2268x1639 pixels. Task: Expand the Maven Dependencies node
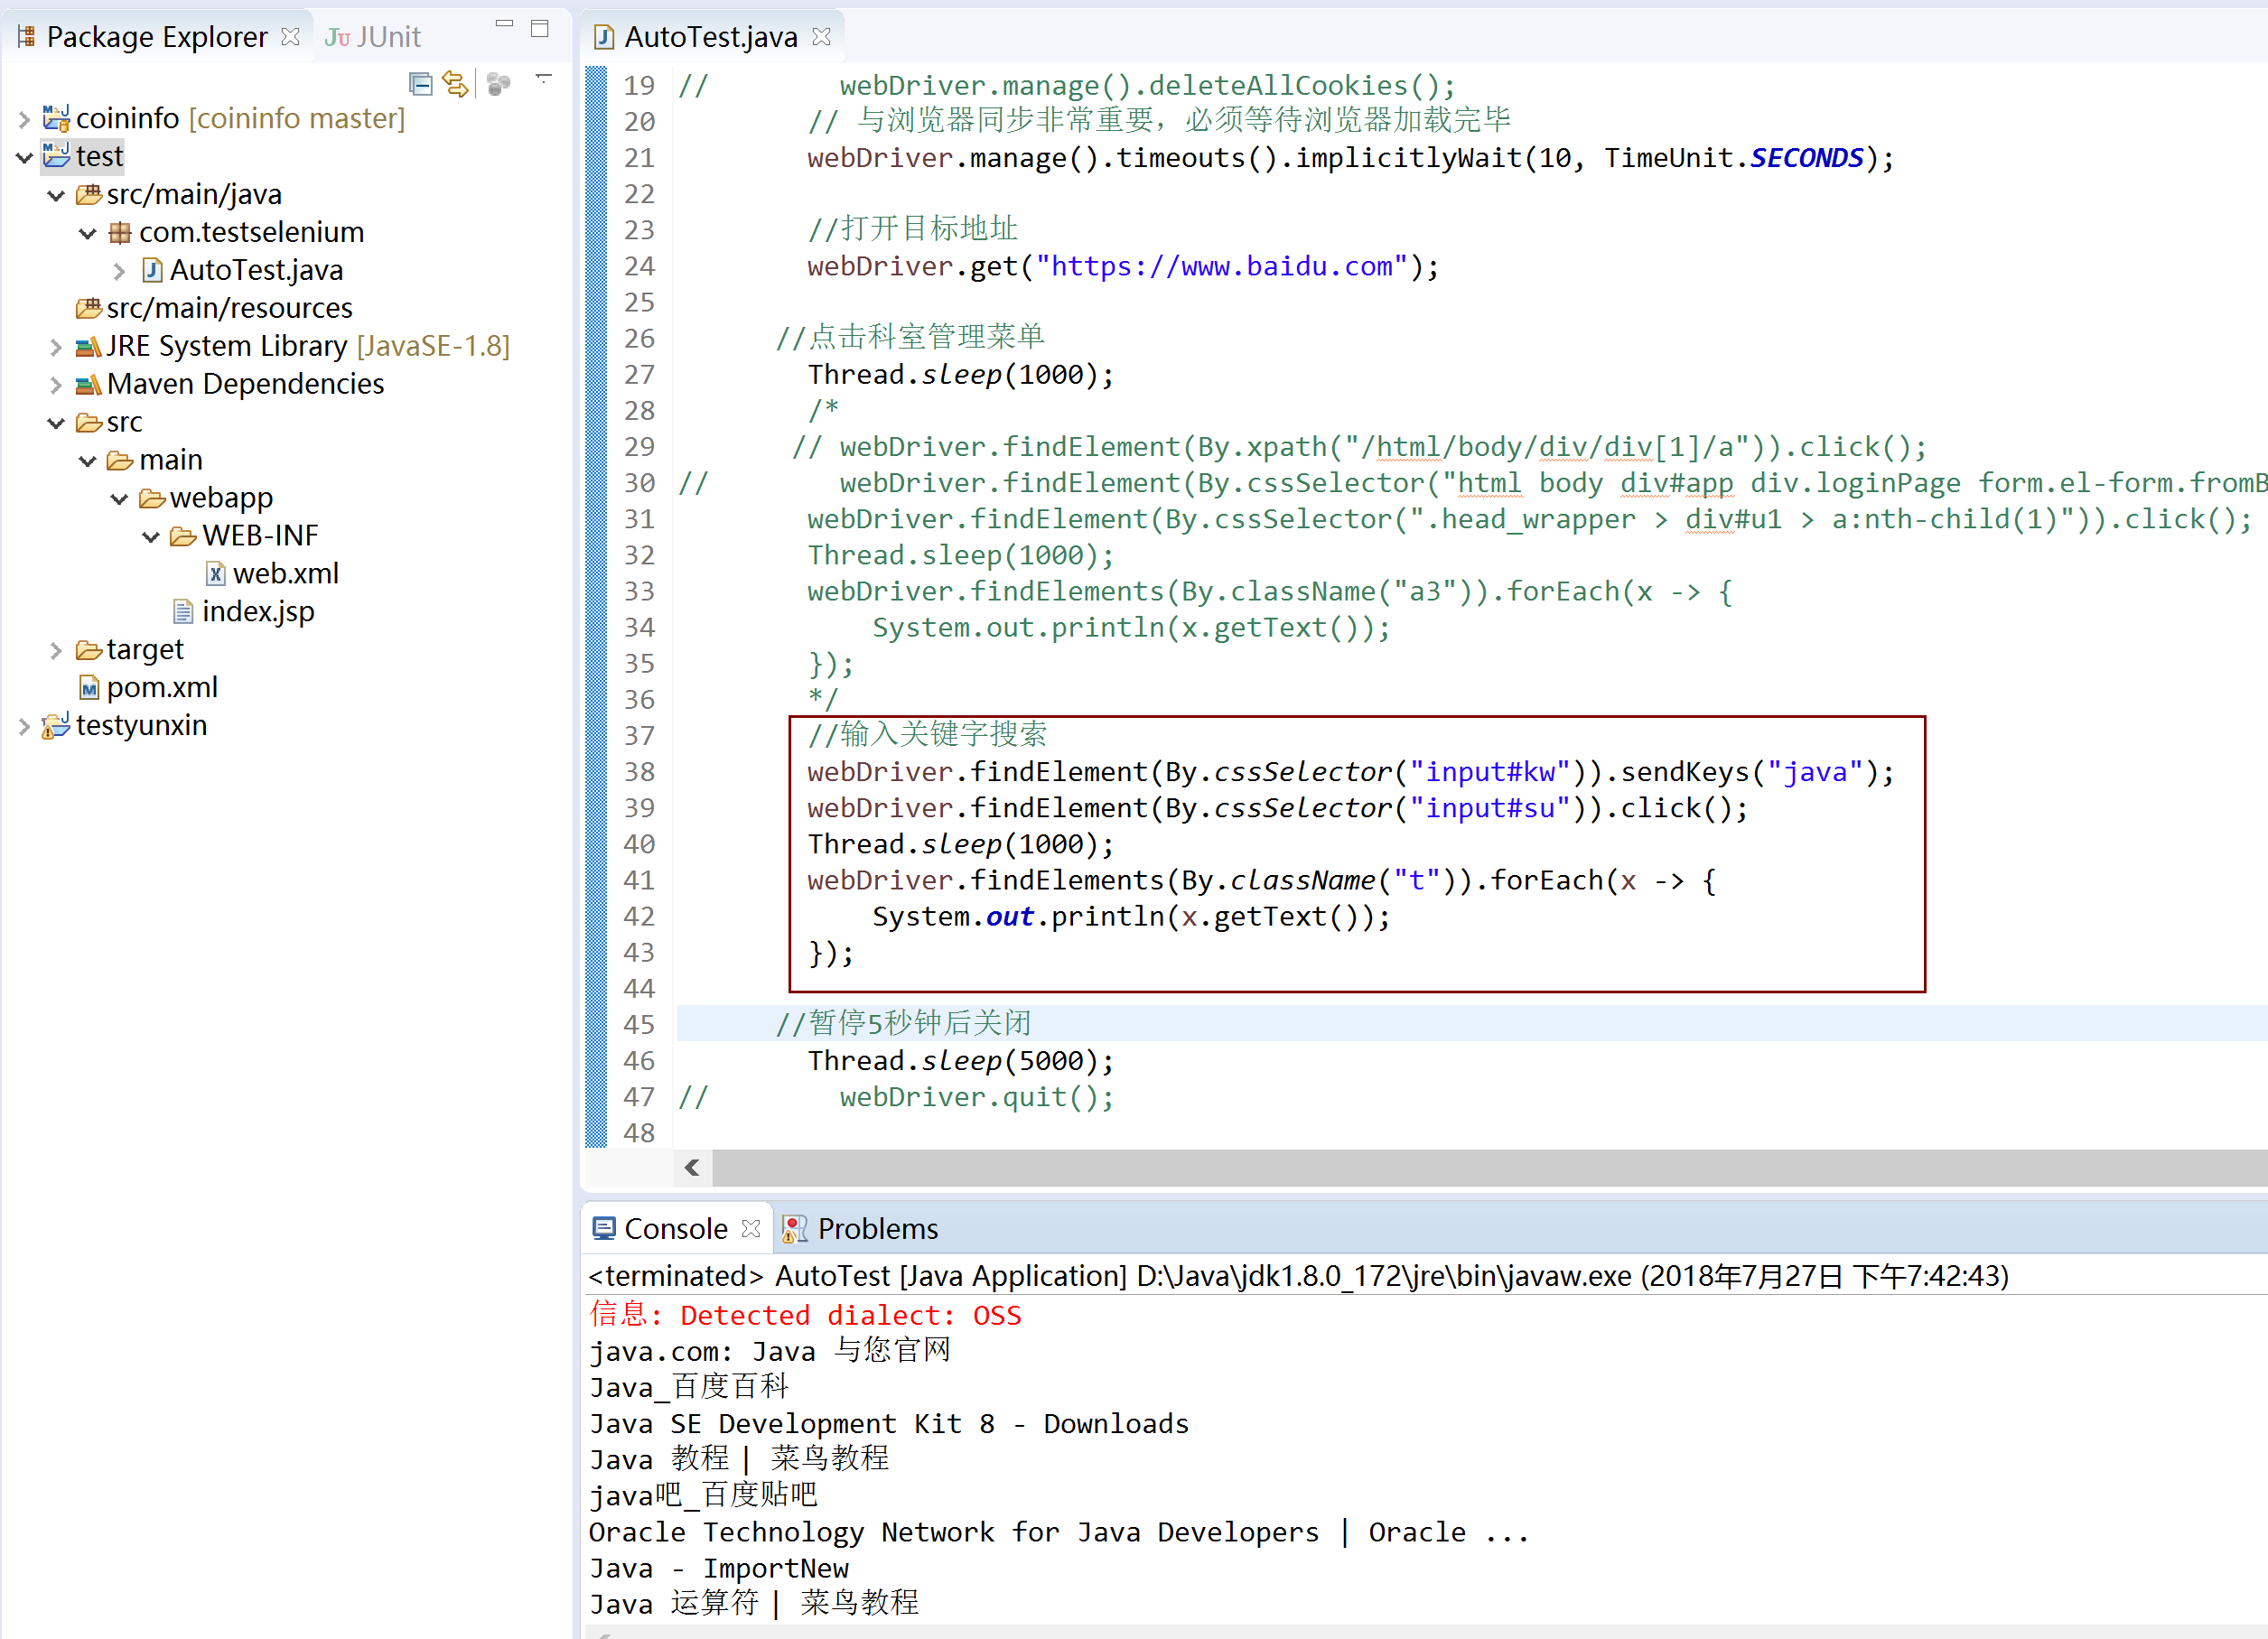[56, 385]
